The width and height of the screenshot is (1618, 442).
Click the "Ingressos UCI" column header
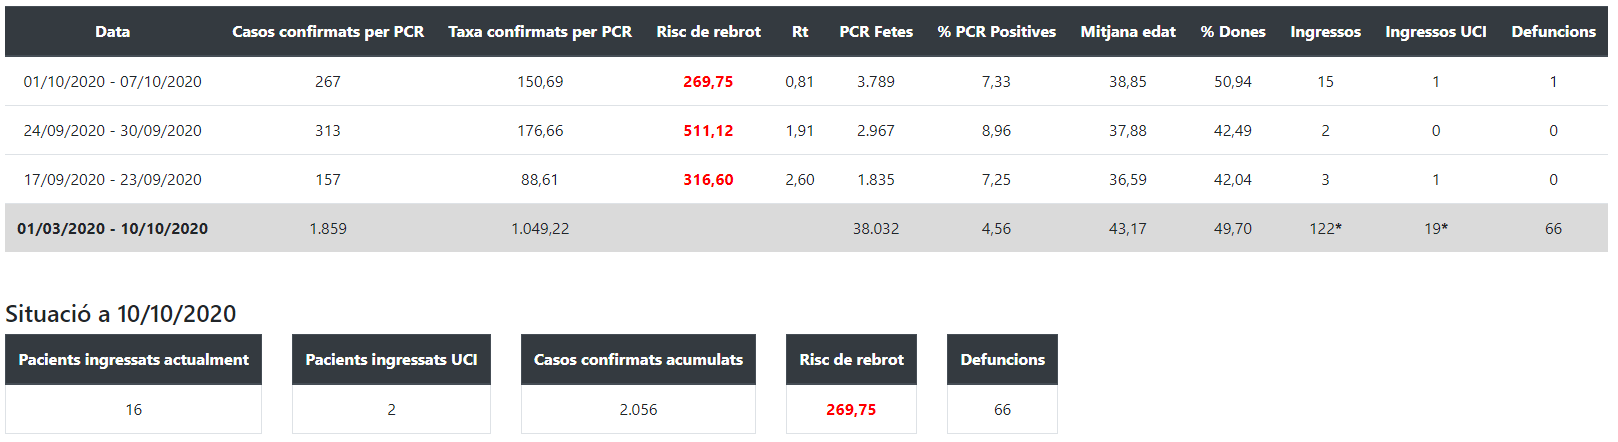1435,32
